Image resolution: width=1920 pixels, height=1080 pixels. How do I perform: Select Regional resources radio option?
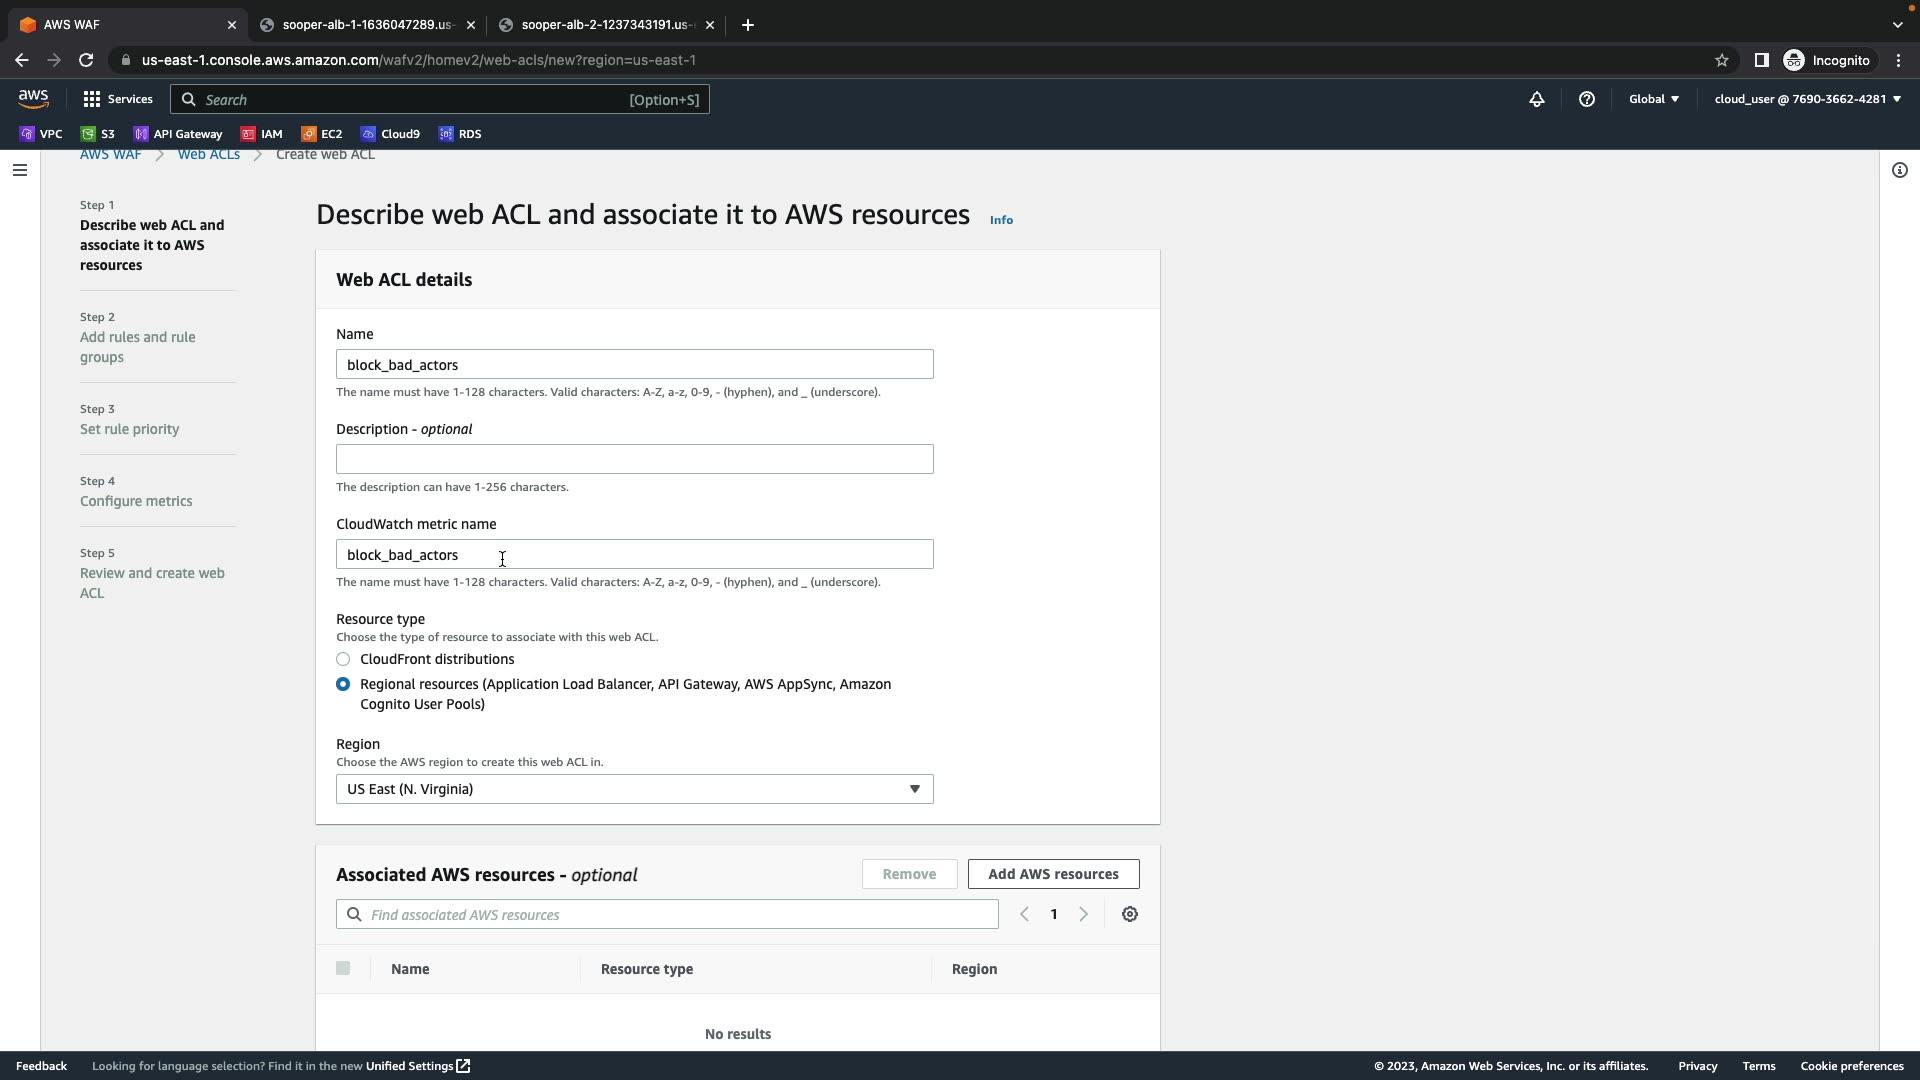click(343, 684)
